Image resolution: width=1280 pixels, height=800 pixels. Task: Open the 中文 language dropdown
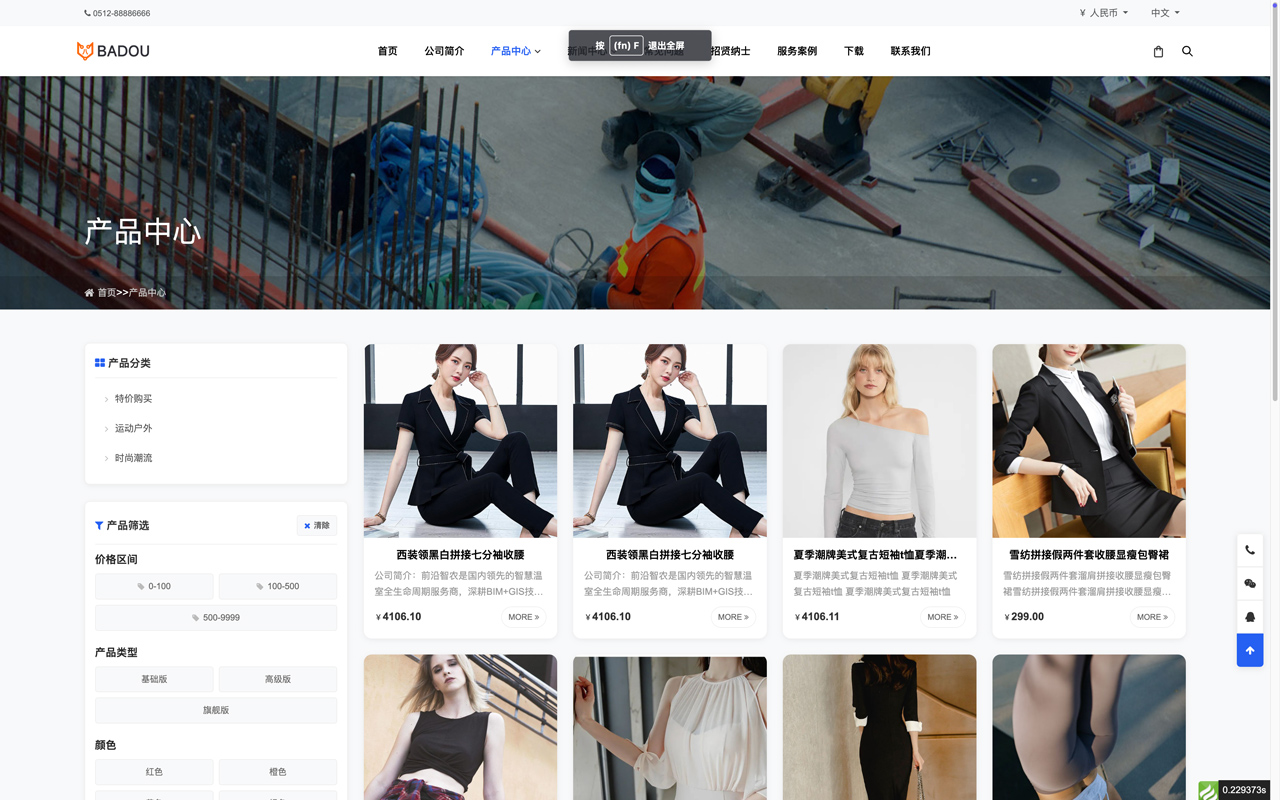[x=1162, y=12]
